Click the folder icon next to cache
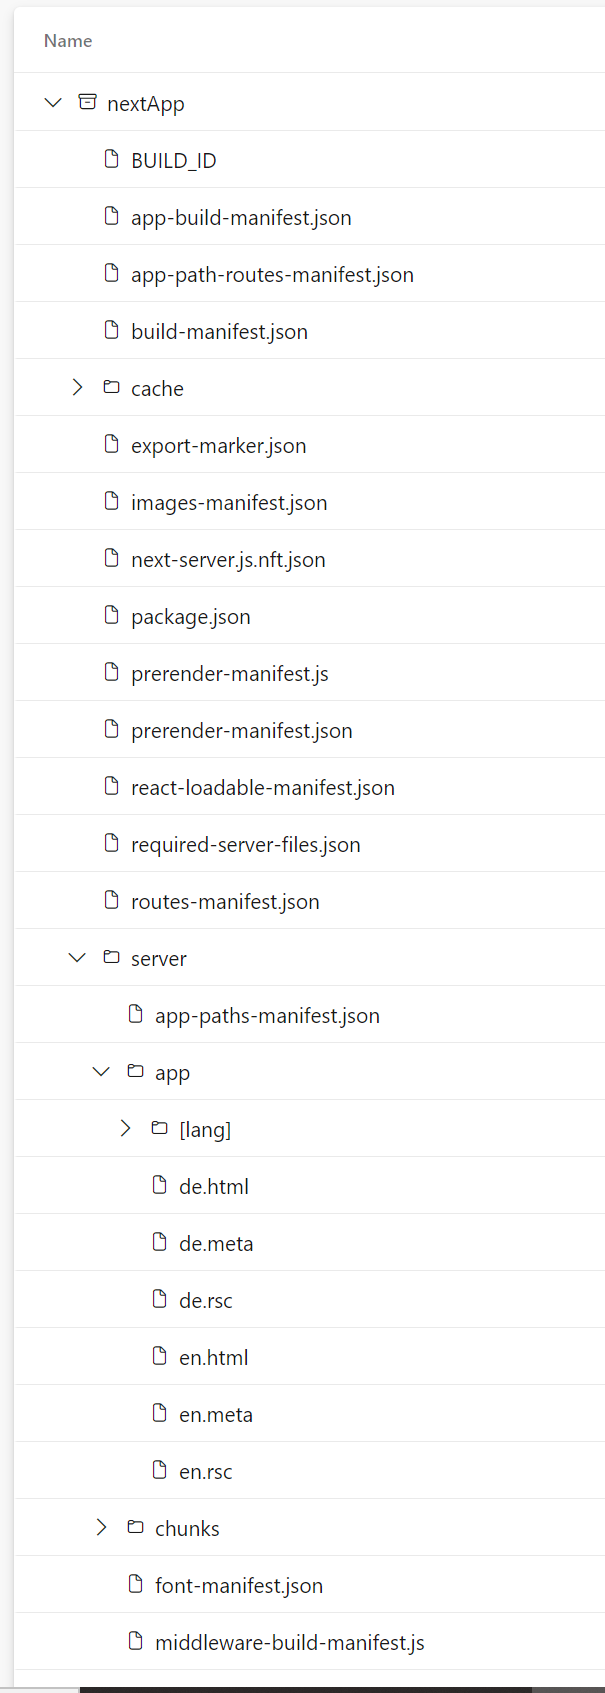Screen dimensions: 605x1693 click(x=111, y=386)
